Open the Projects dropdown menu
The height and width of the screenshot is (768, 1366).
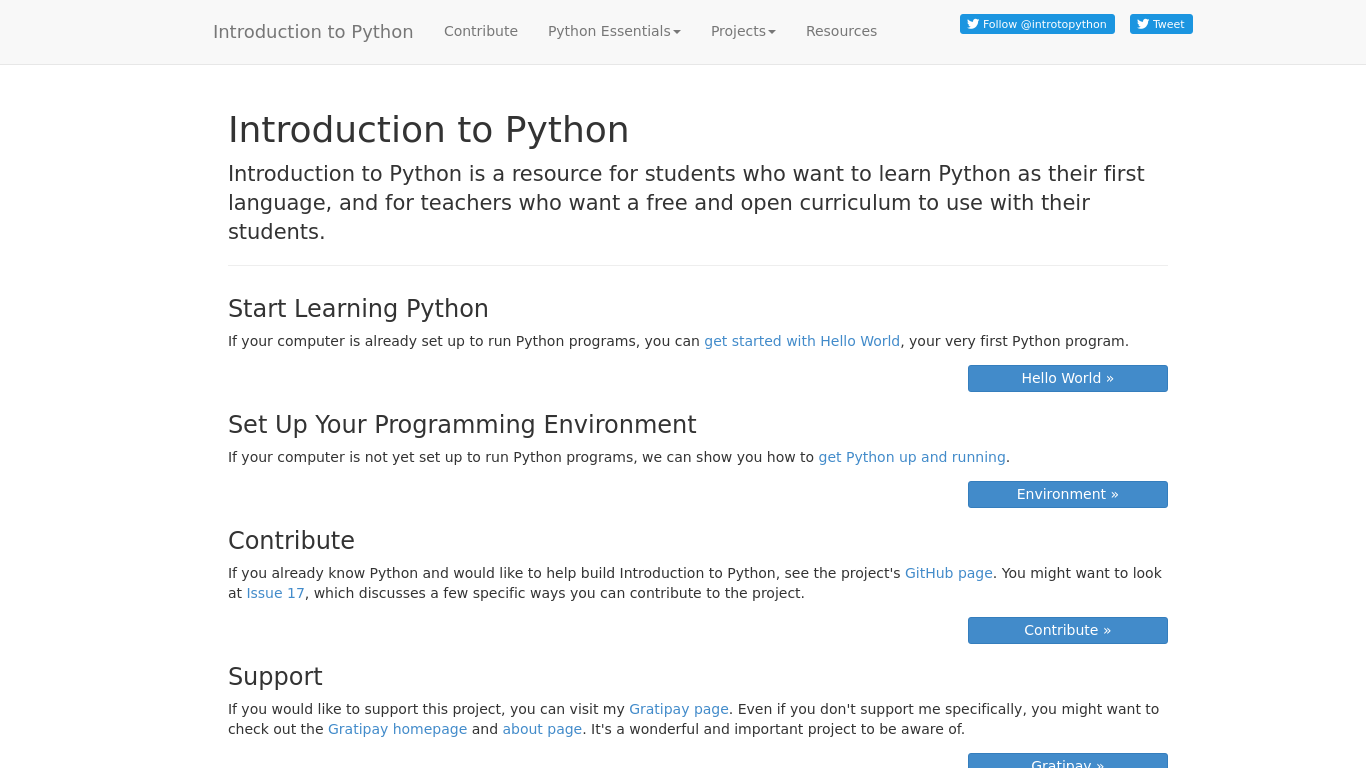point(742,31)
